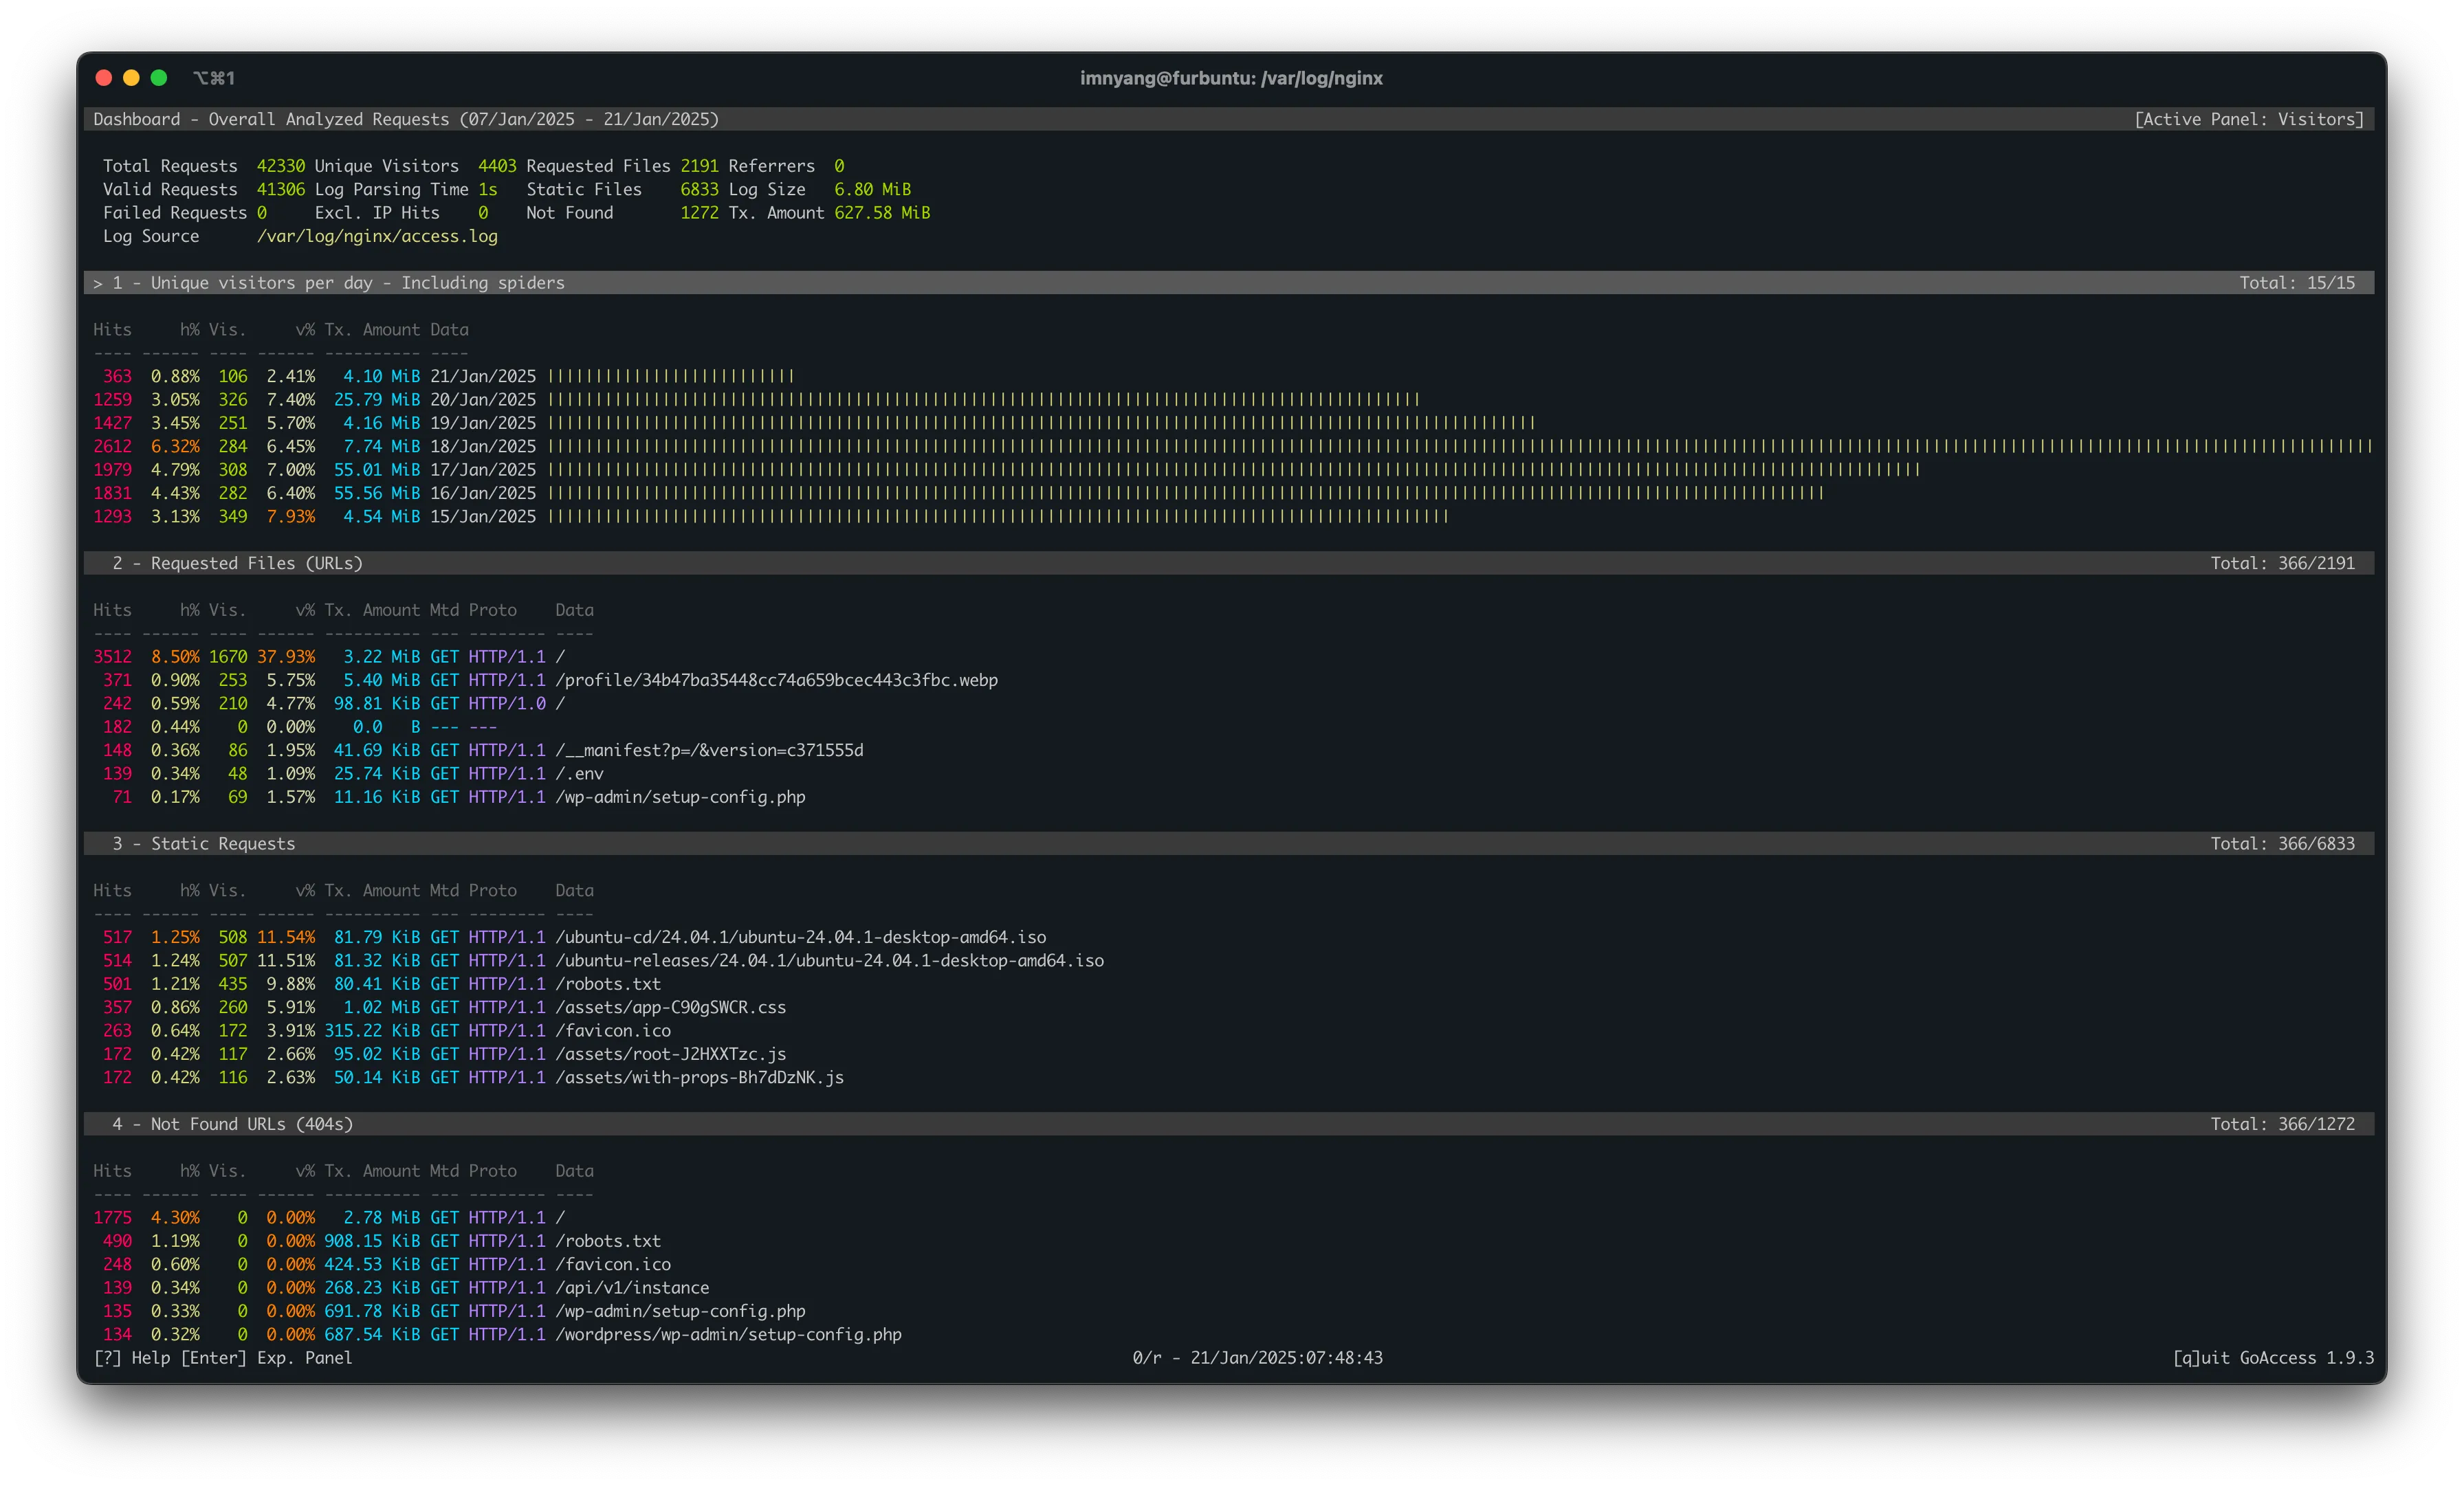Viewport: 2464px width, 1486px height.
Task: Select panel 1 Unique visitors per day header
Action: pyautogui.click(x=1229, y=283)
